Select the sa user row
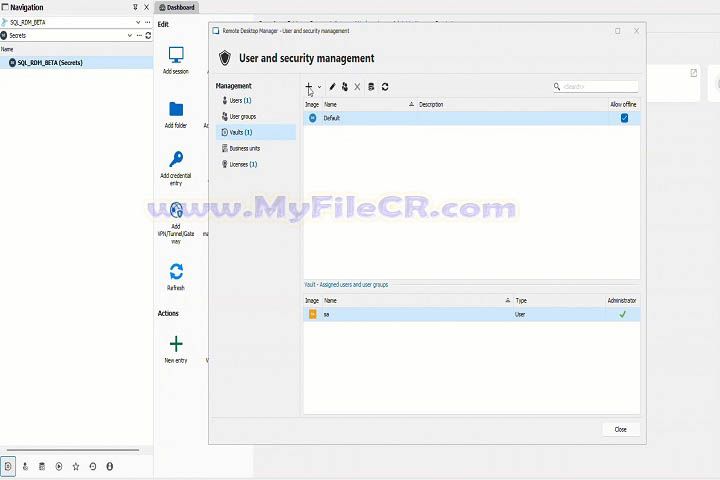The height and width of the screenshot is (480, 720). 472,314
